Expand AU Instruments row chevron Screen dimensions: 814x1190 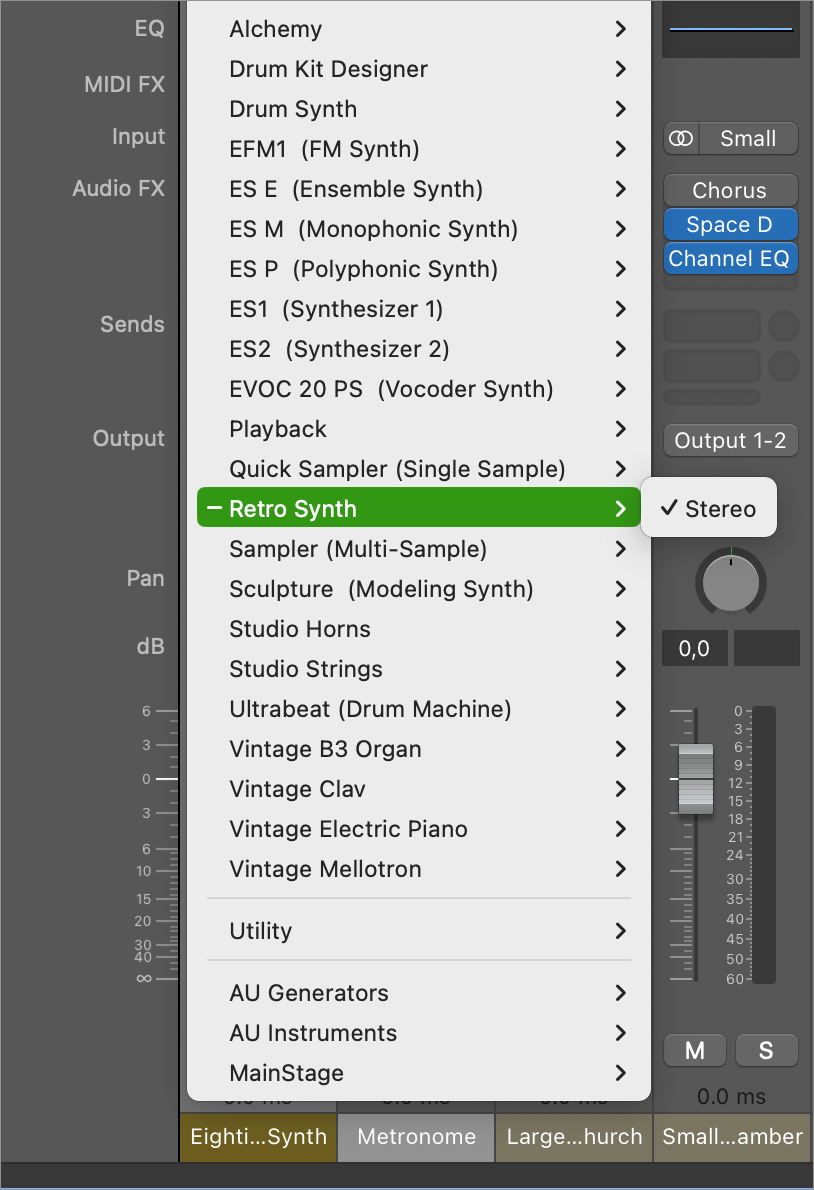[621, 1033]
